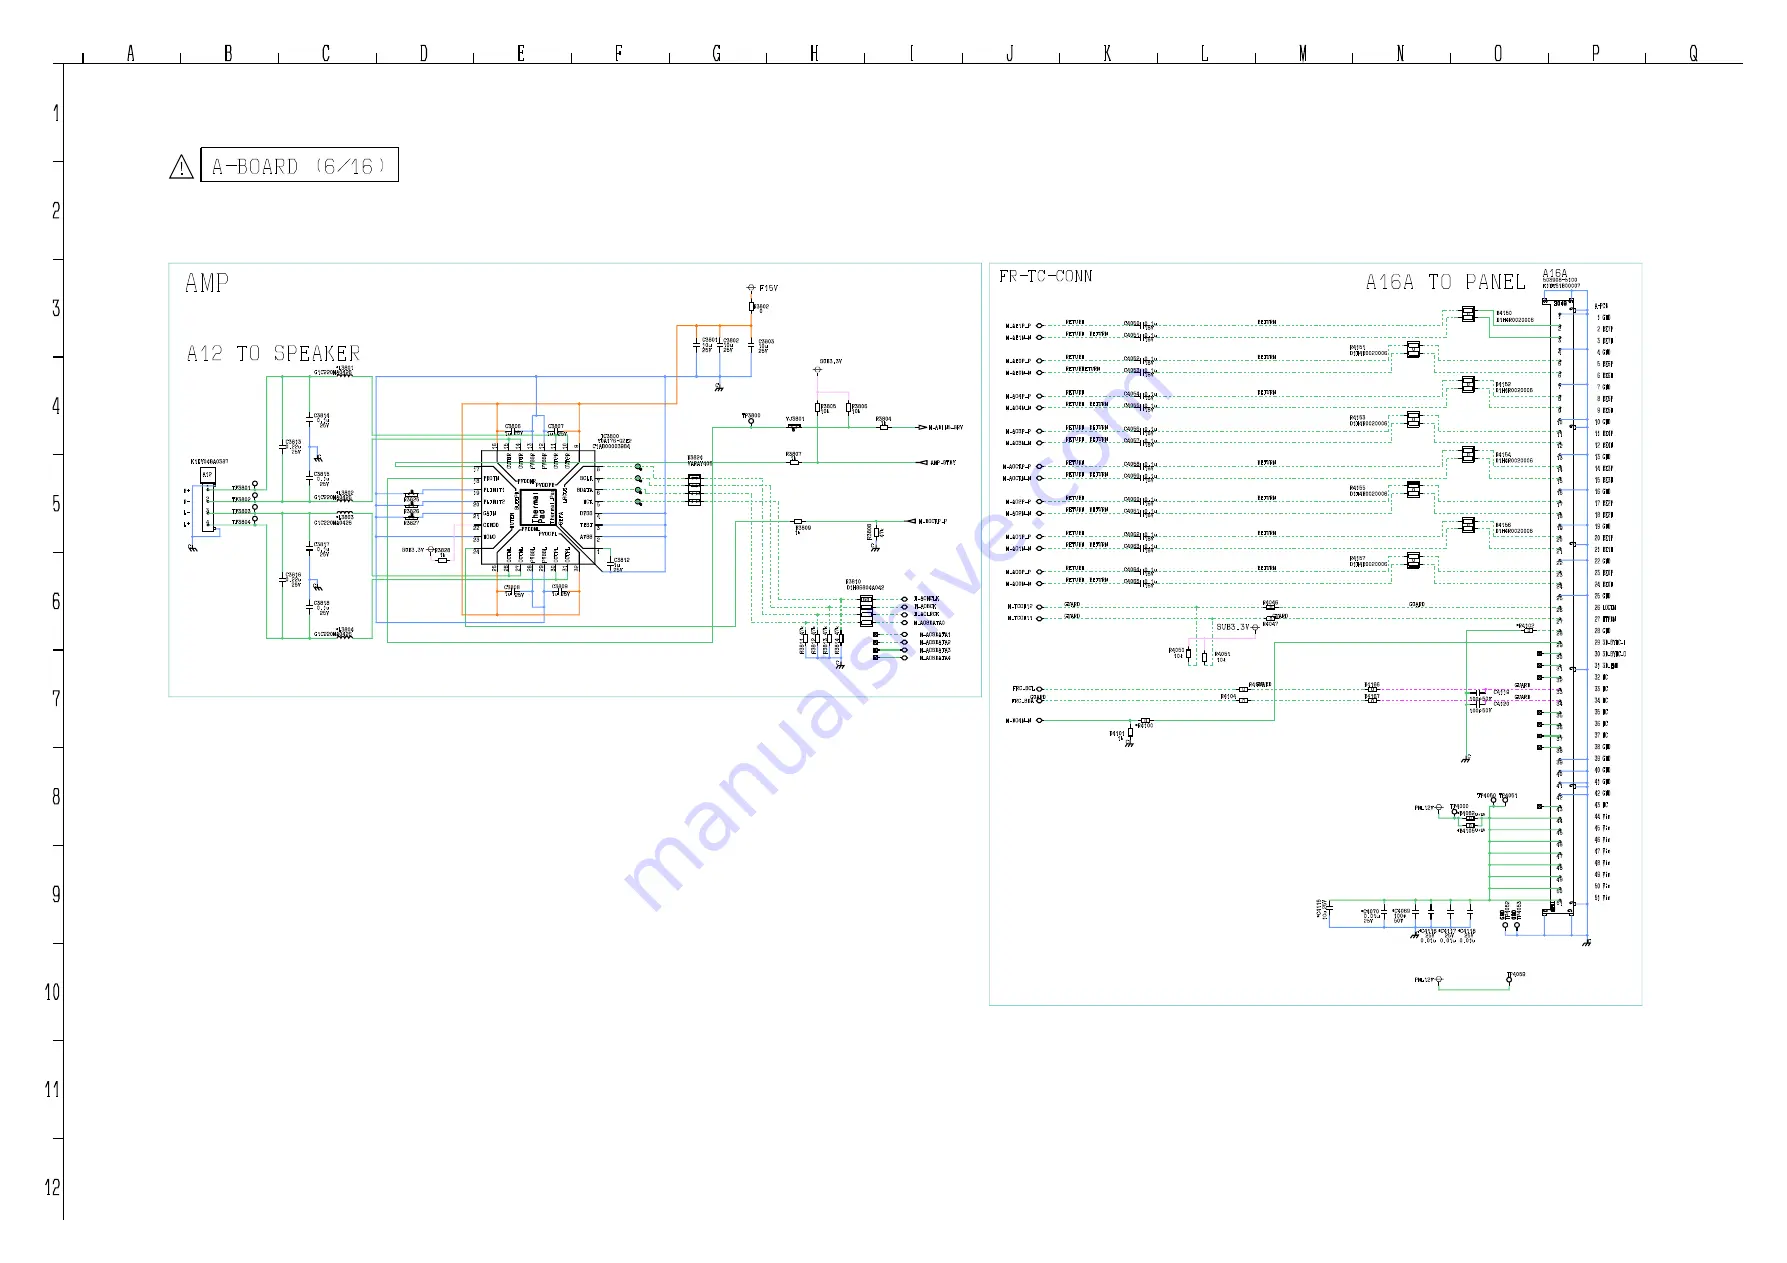Click the warning triangle beside A-BOARD

(x=181, y=167)
